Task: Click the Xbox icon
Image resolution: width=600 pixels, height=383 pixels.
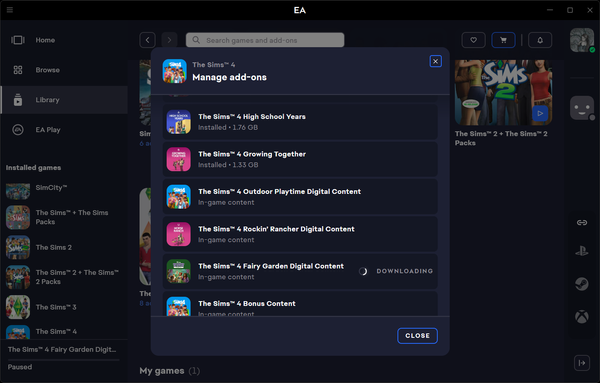Action: coord(582,316)
